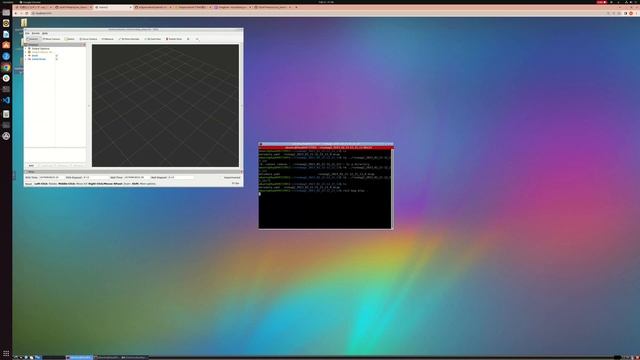
Task: Expand Global Options in Displays tree
Action: tap(26, 49)
